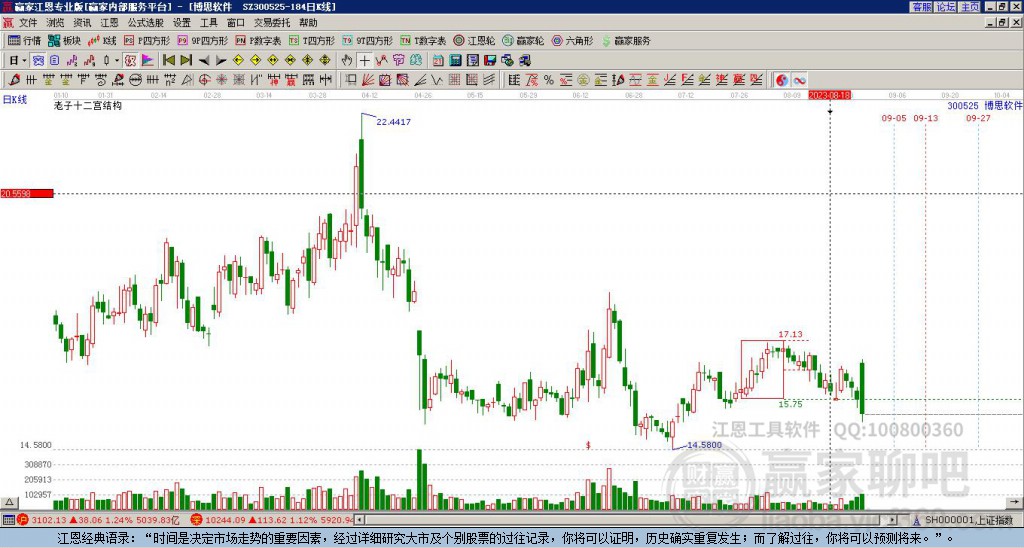Select the 09-27 time cycle marker
Screen dimensions: 1024x548
pos(978,118)
